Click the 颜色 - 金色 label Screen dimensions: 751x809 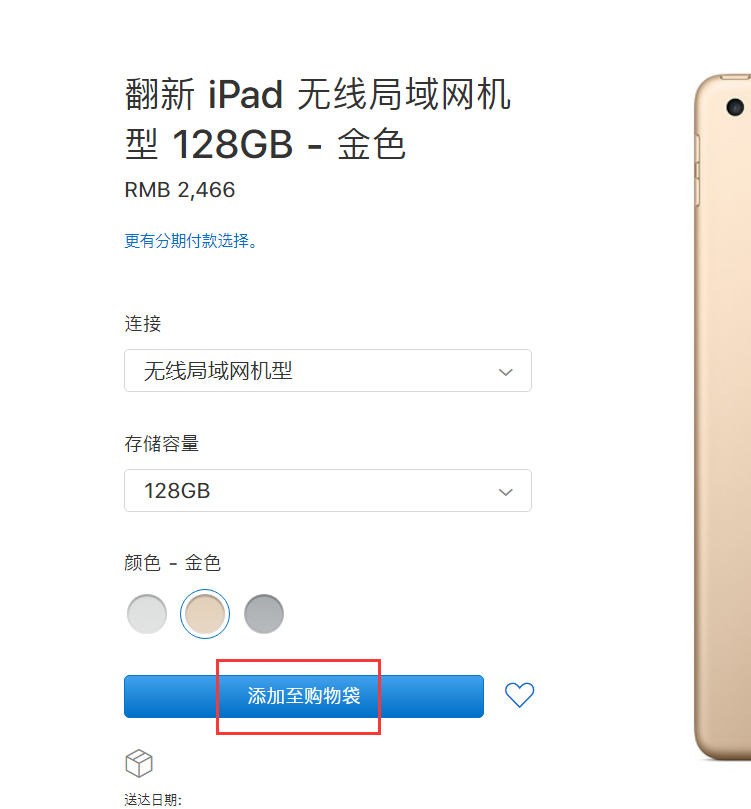tap(172, 563)
